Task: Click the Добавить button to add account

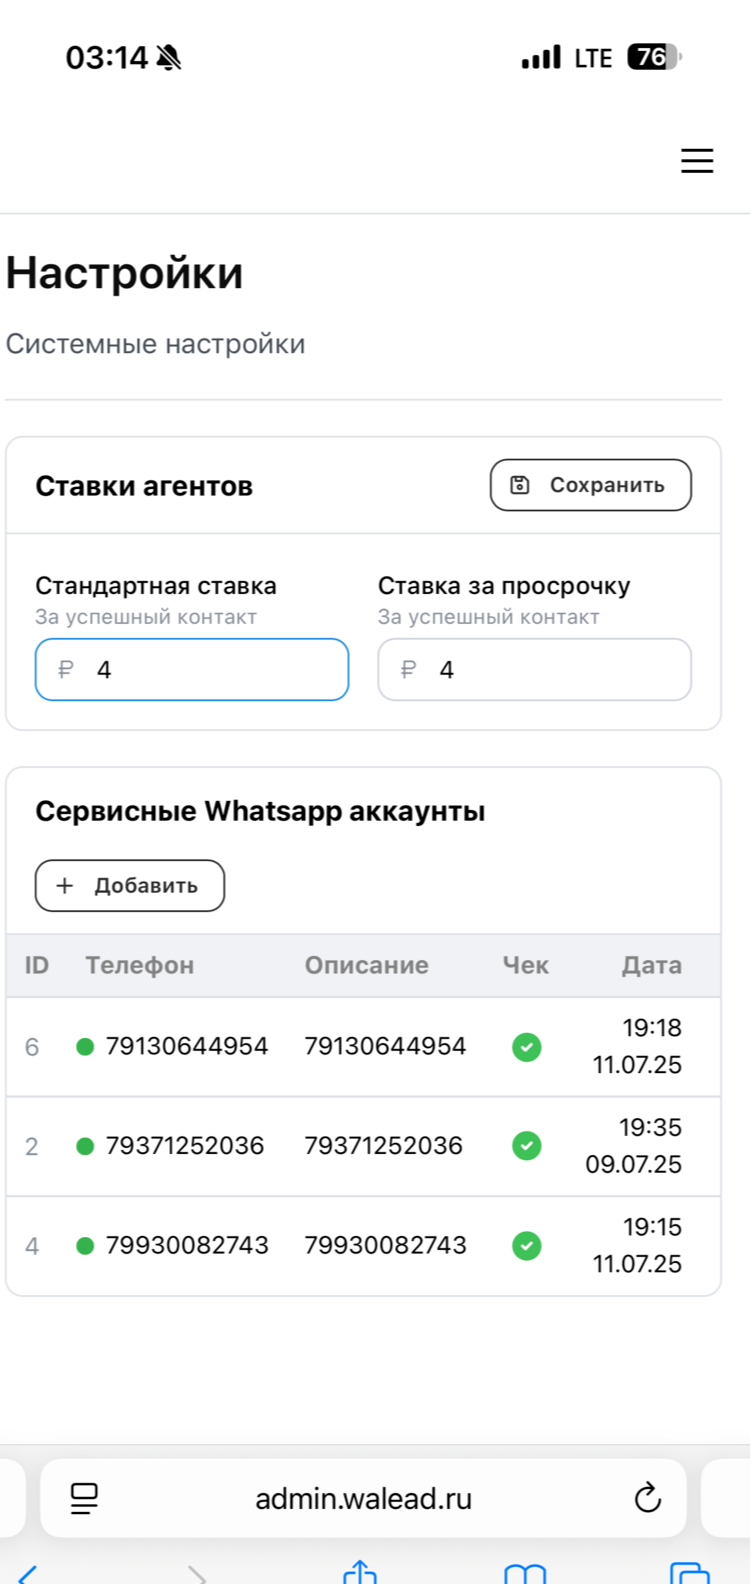Action: [130, 886]
